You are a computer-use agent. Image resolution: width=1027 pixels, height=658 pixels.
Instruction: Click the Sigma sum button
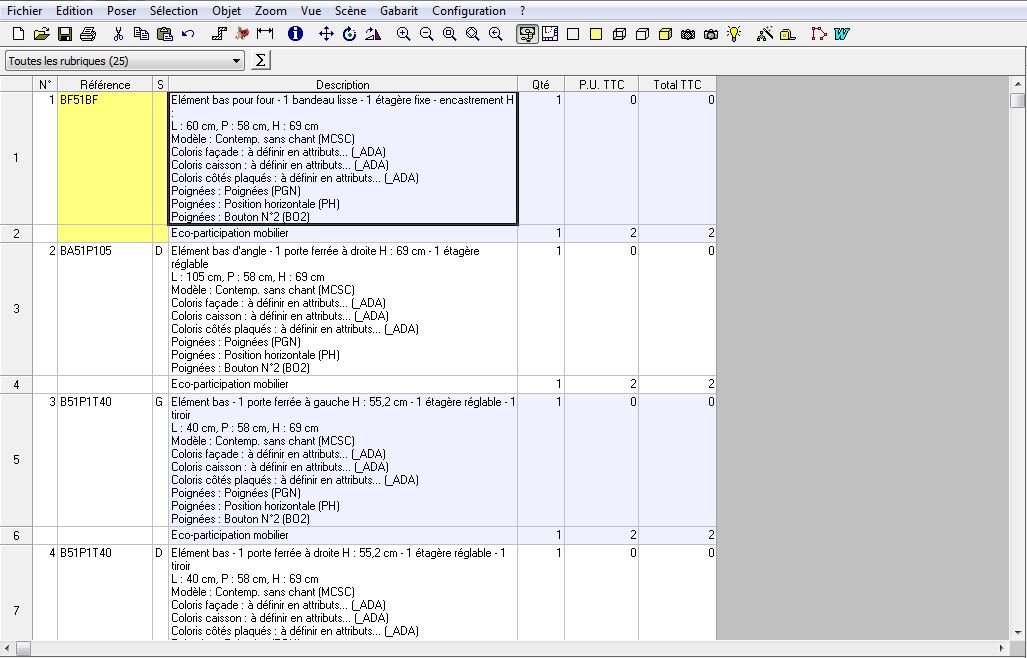point(261,61)
